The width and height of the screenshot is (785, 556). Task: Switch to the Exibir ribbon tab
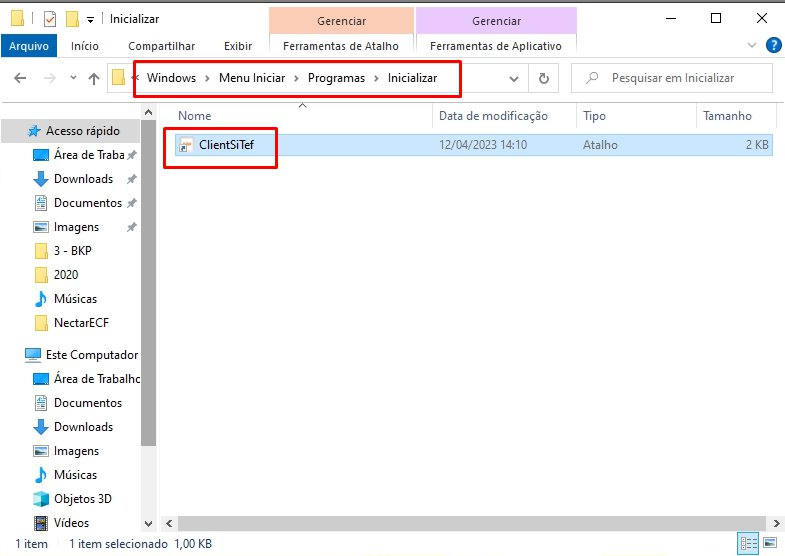(238, 45)
